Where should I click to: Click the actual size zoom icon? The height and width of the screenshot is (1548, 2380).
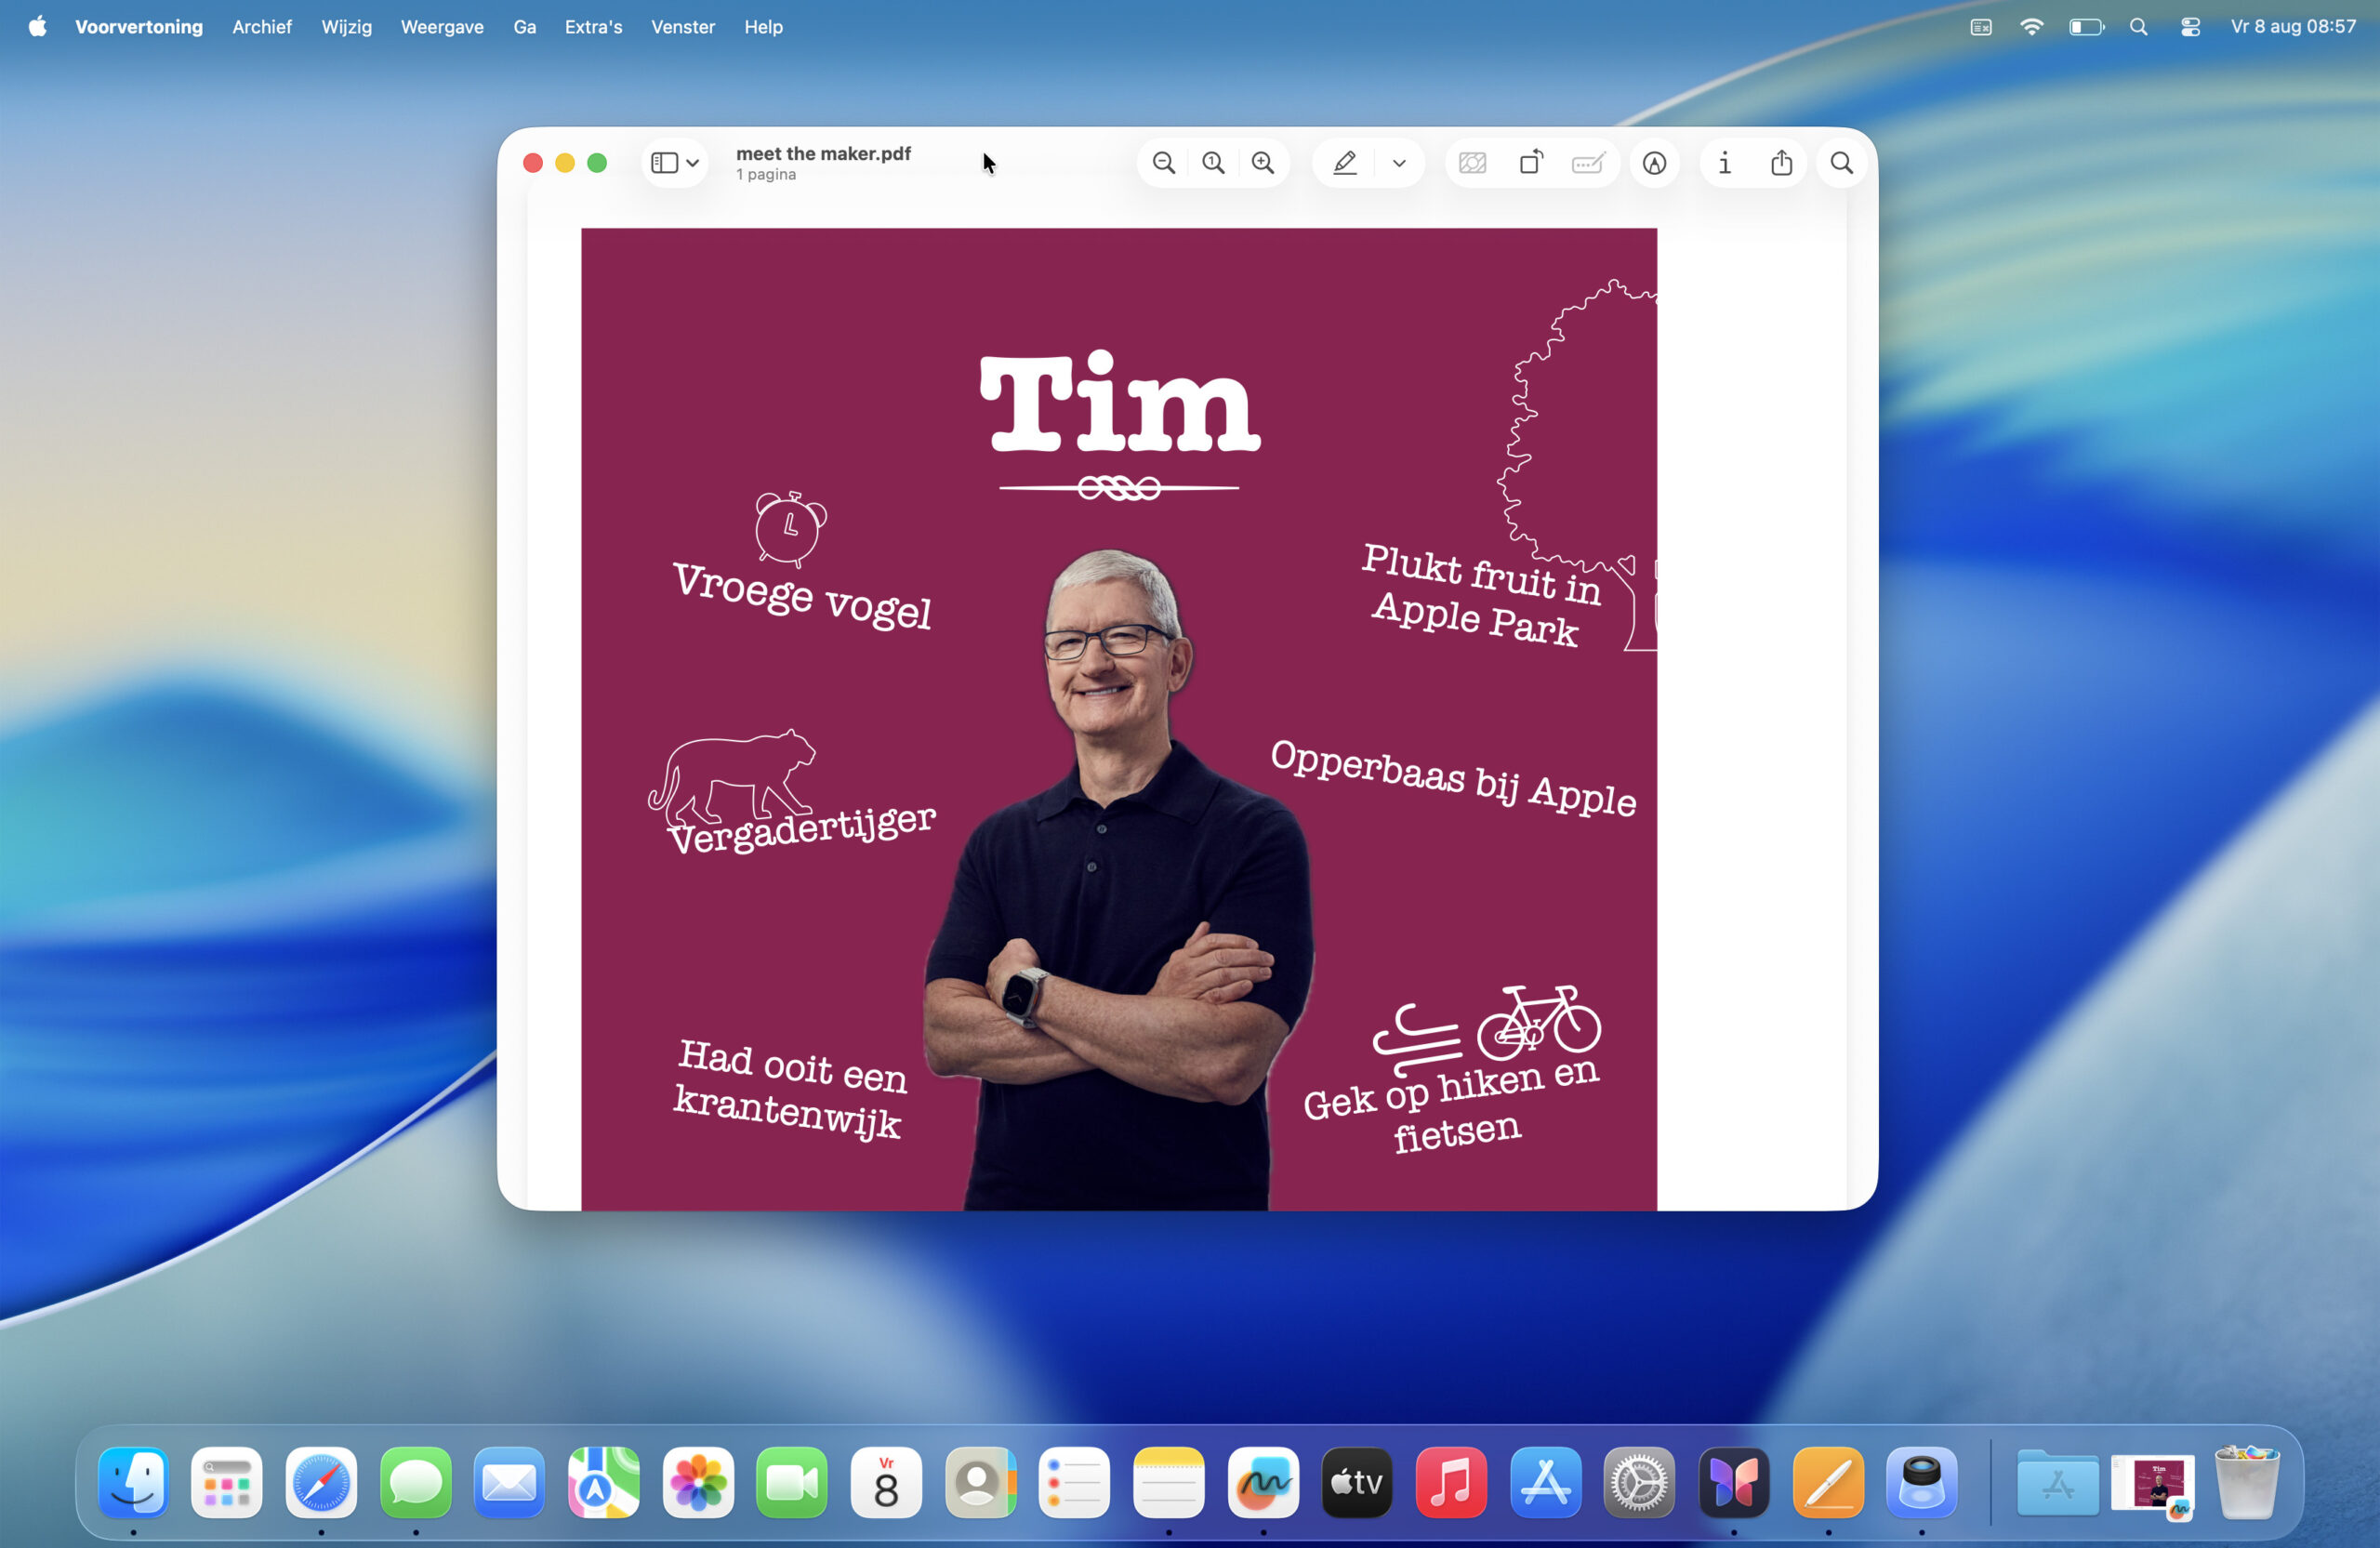click(1213, 163)
